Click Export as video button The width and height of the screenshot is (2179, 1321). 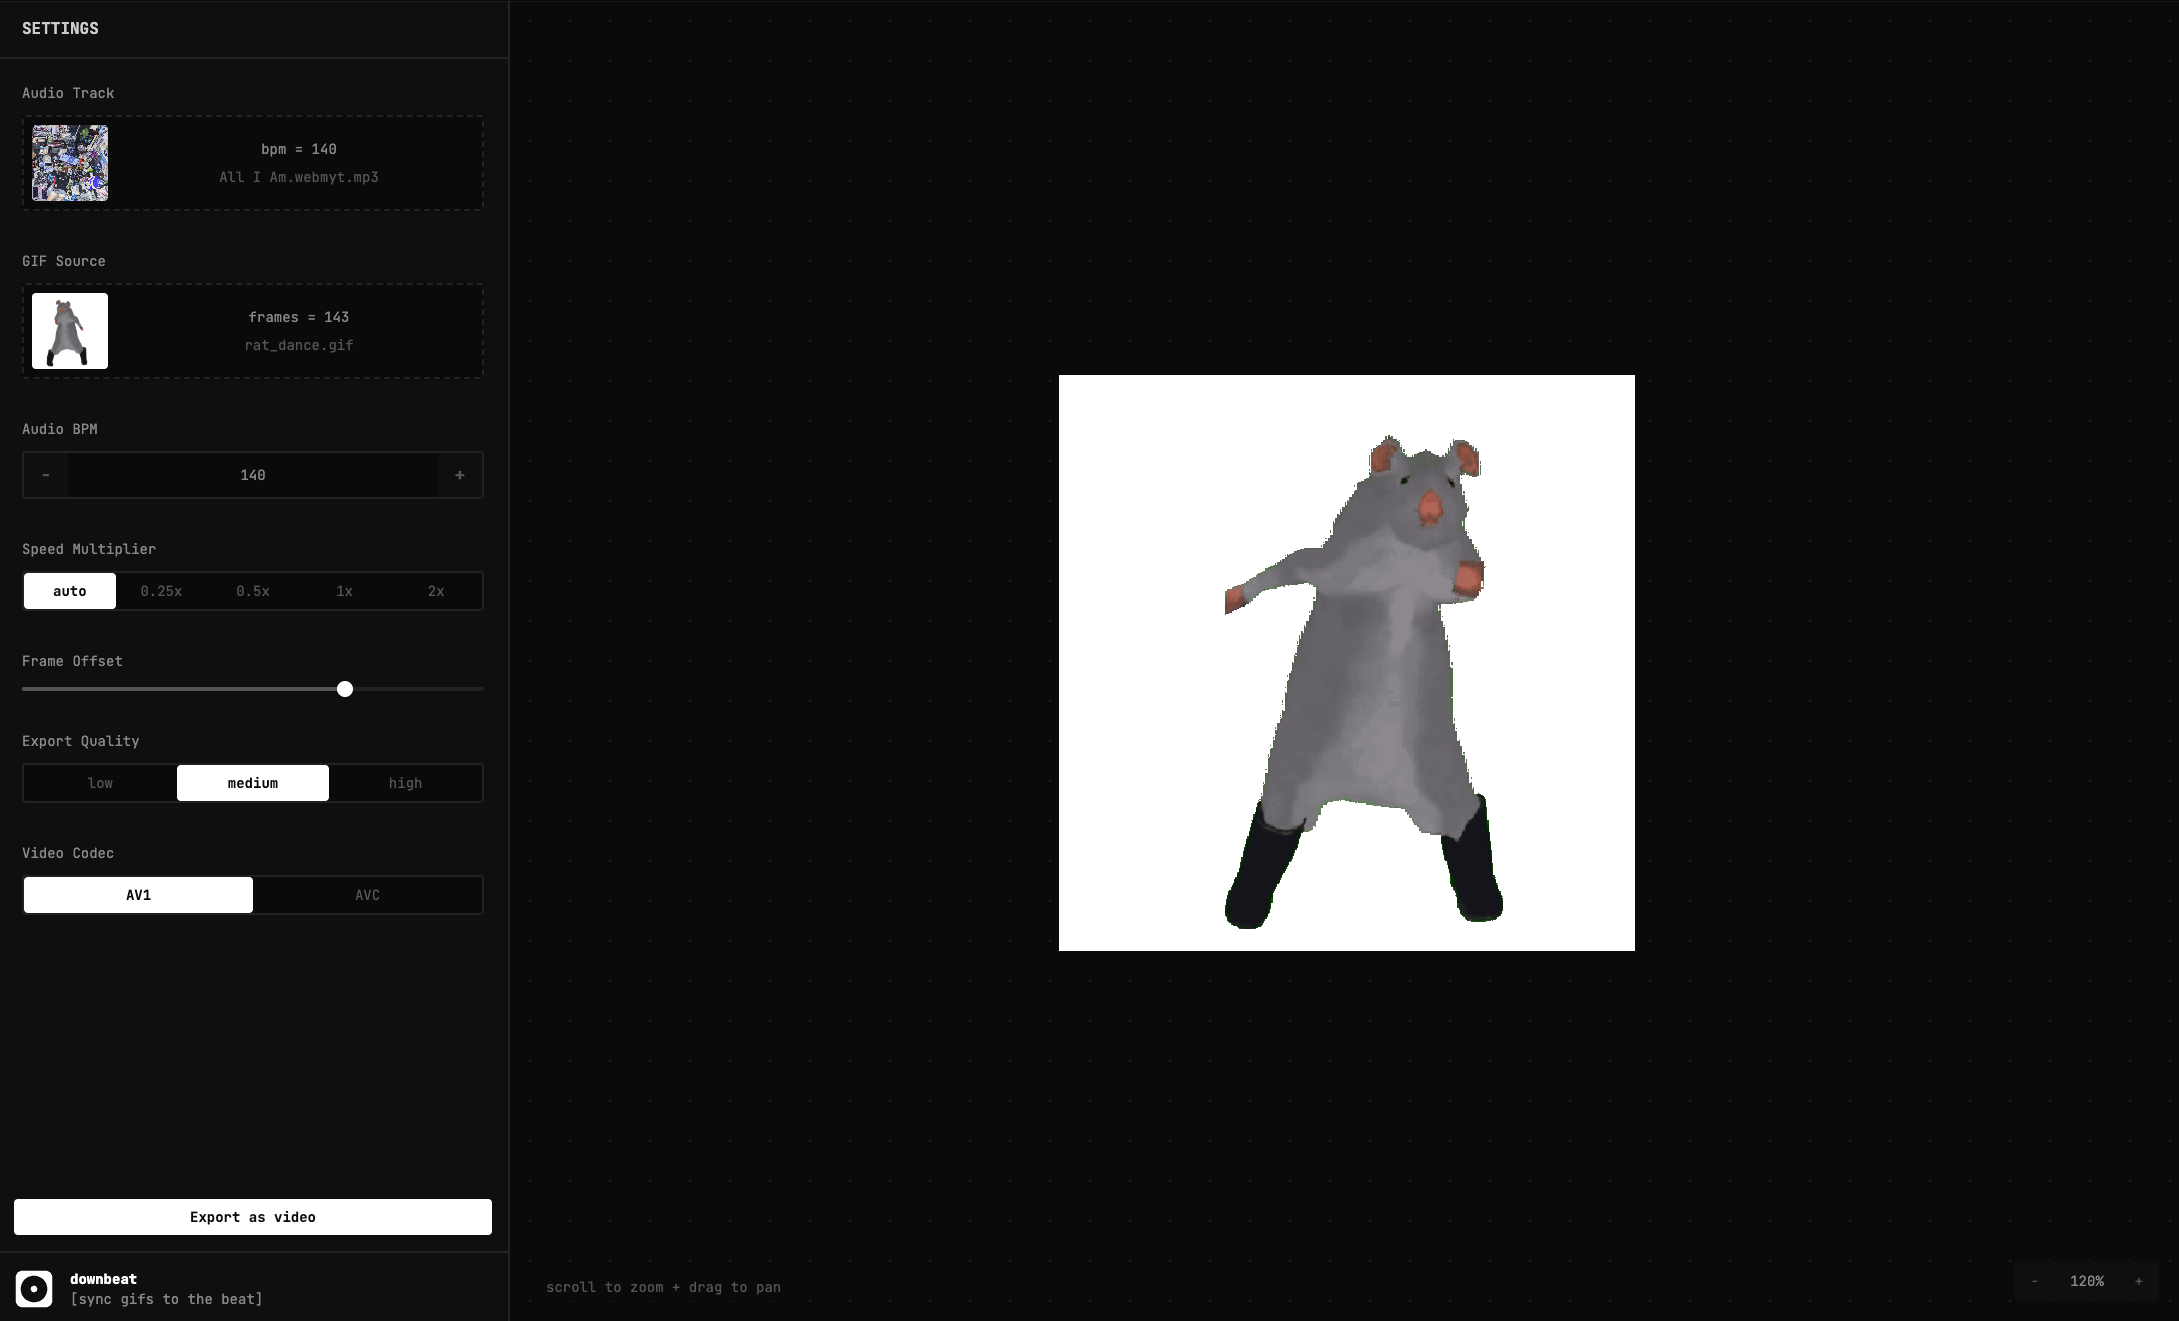[253, 1217]
